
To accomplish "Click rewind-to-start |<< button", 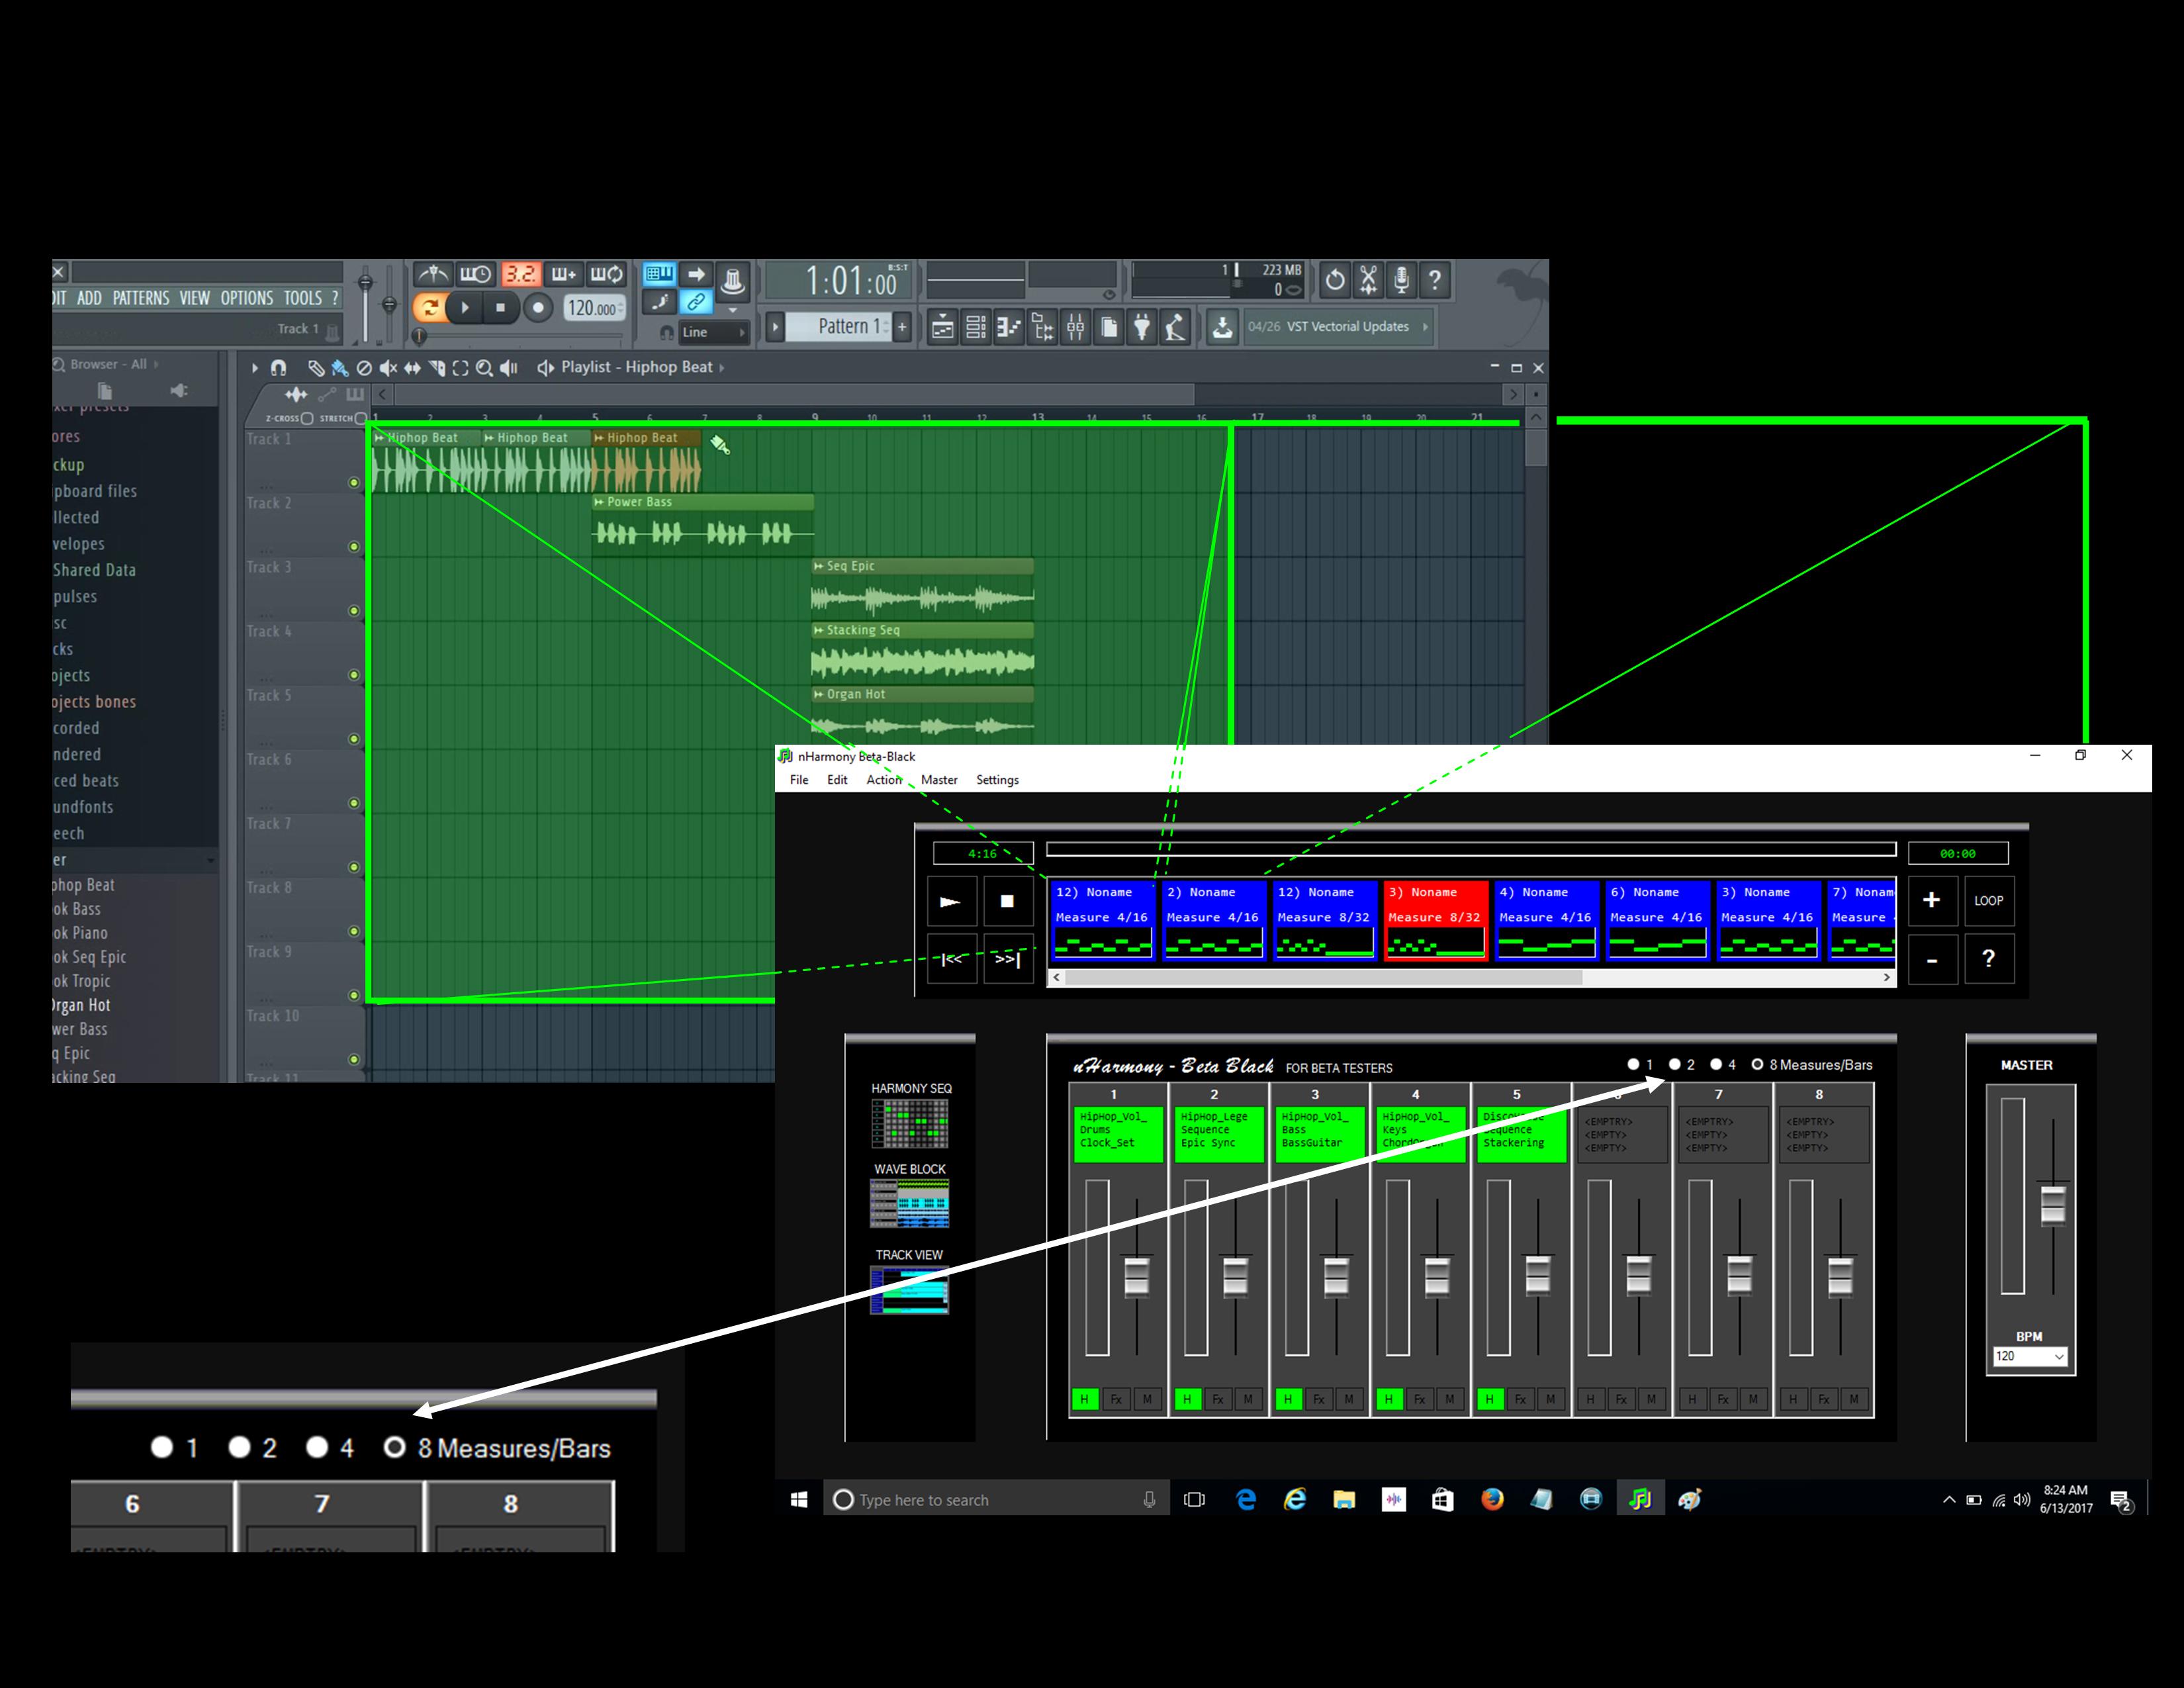I will pos(951,959).
